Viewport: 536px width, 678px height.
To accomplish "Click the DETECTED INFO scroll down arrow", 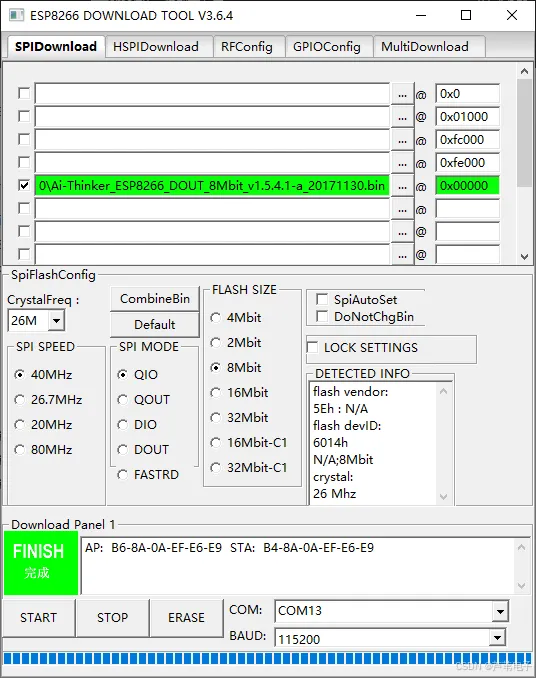I will click(443, 496).
